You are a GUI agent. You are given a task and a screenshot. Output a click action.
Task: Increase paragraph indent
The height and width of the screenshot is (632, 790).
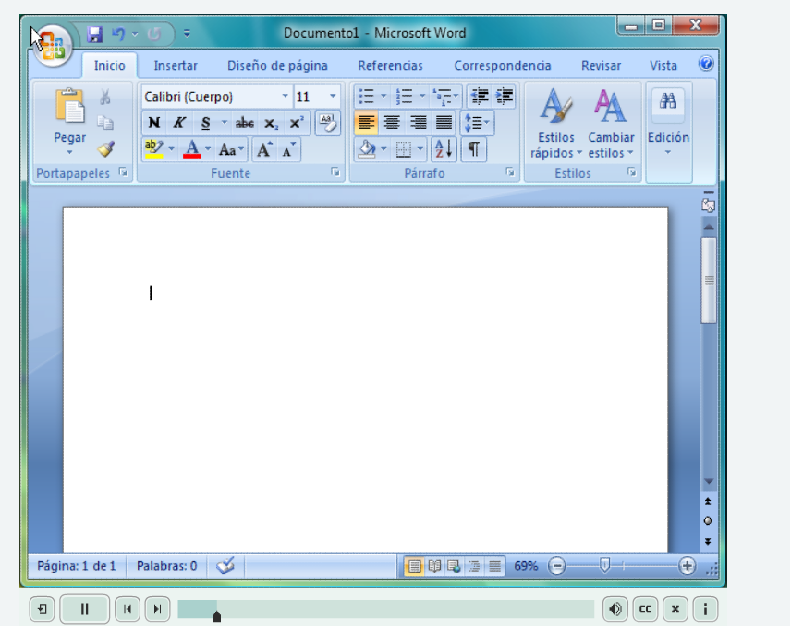point(504,96)
